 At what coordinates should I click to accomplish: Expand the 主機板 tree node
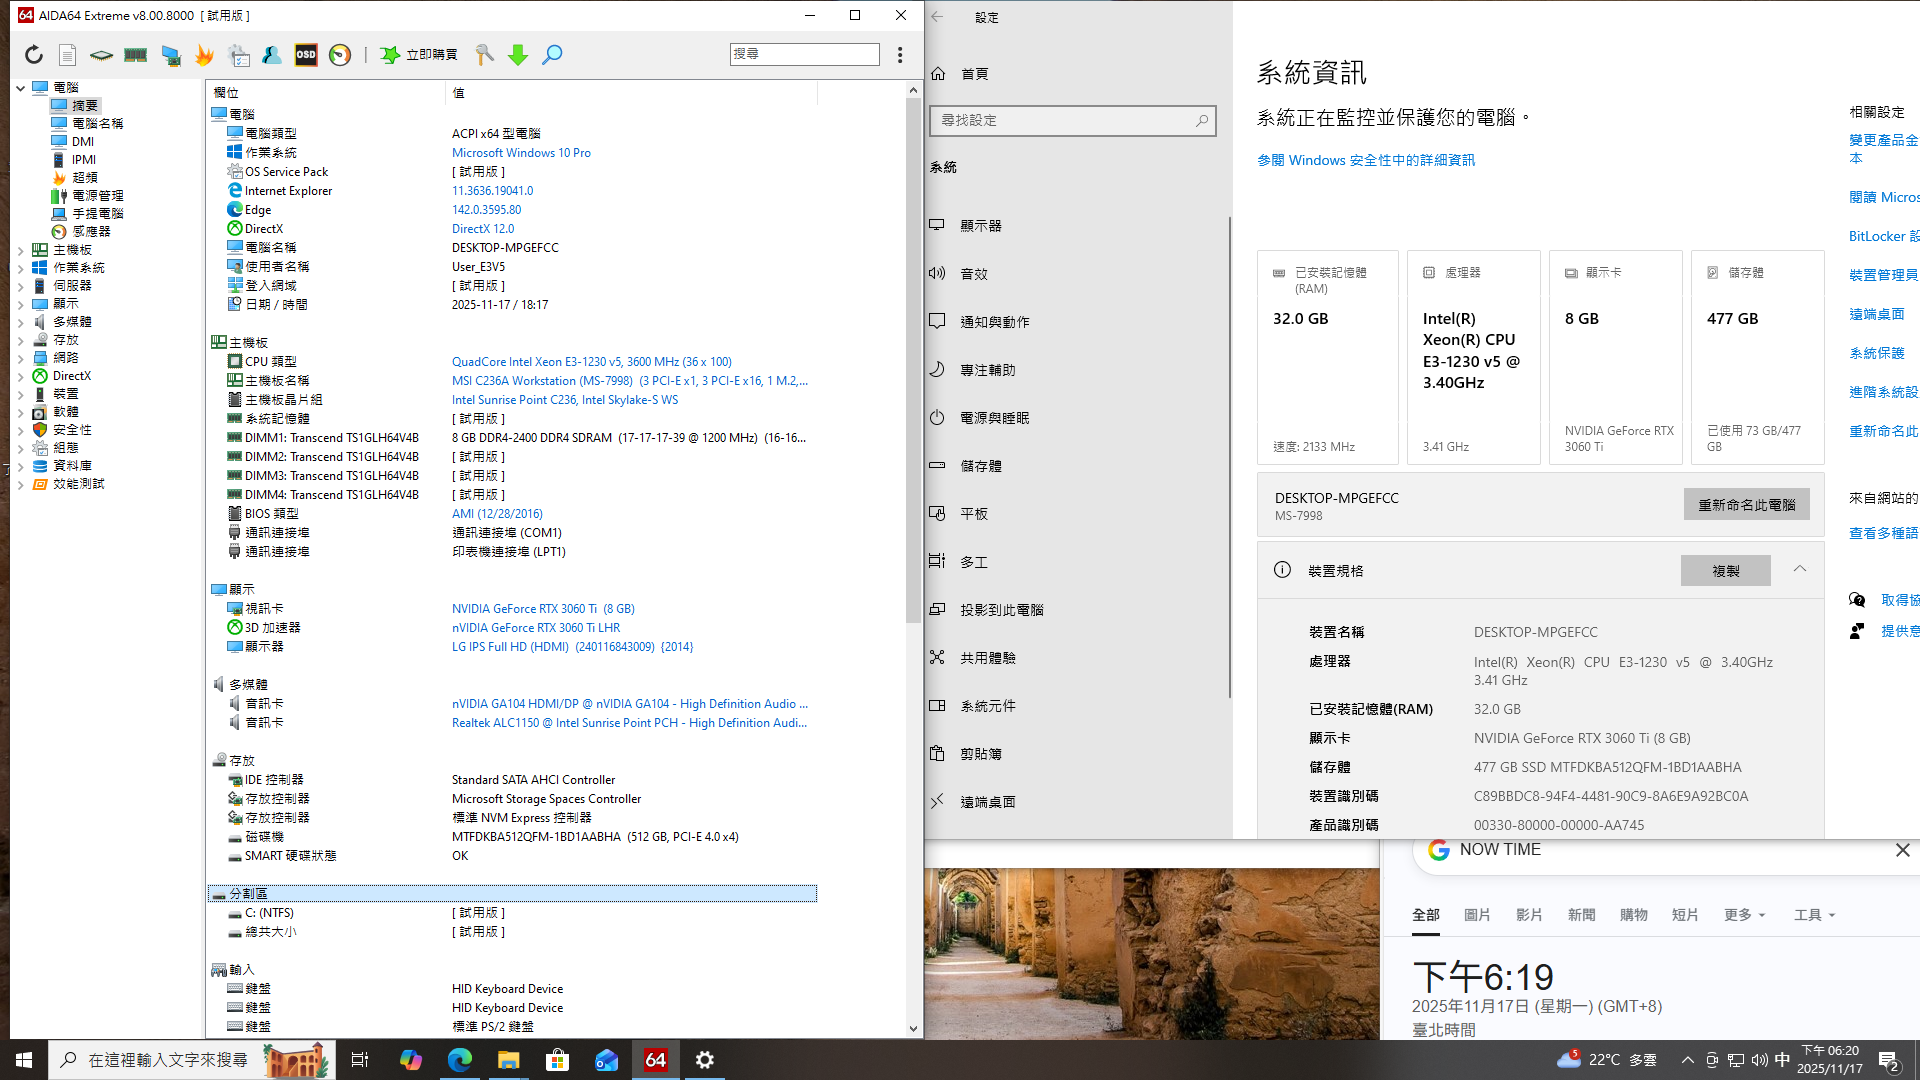tap(21, 250)
